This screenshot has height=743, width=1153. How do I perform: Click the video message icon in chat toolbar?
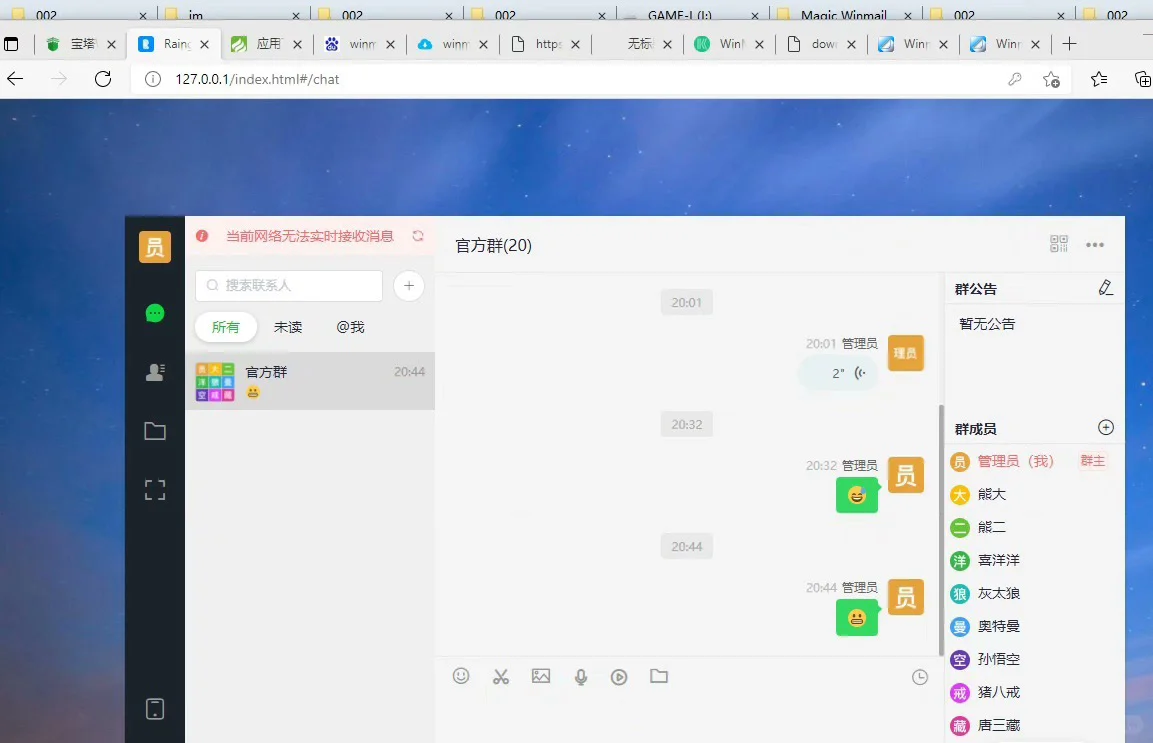[619, 676]
